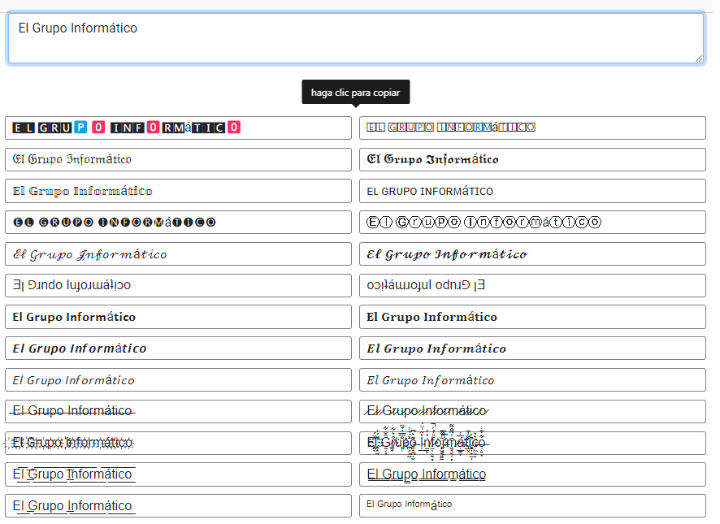720x524 pixels.
Task: Copy the light italic sans-serif style text
Action: pos(178,380)
